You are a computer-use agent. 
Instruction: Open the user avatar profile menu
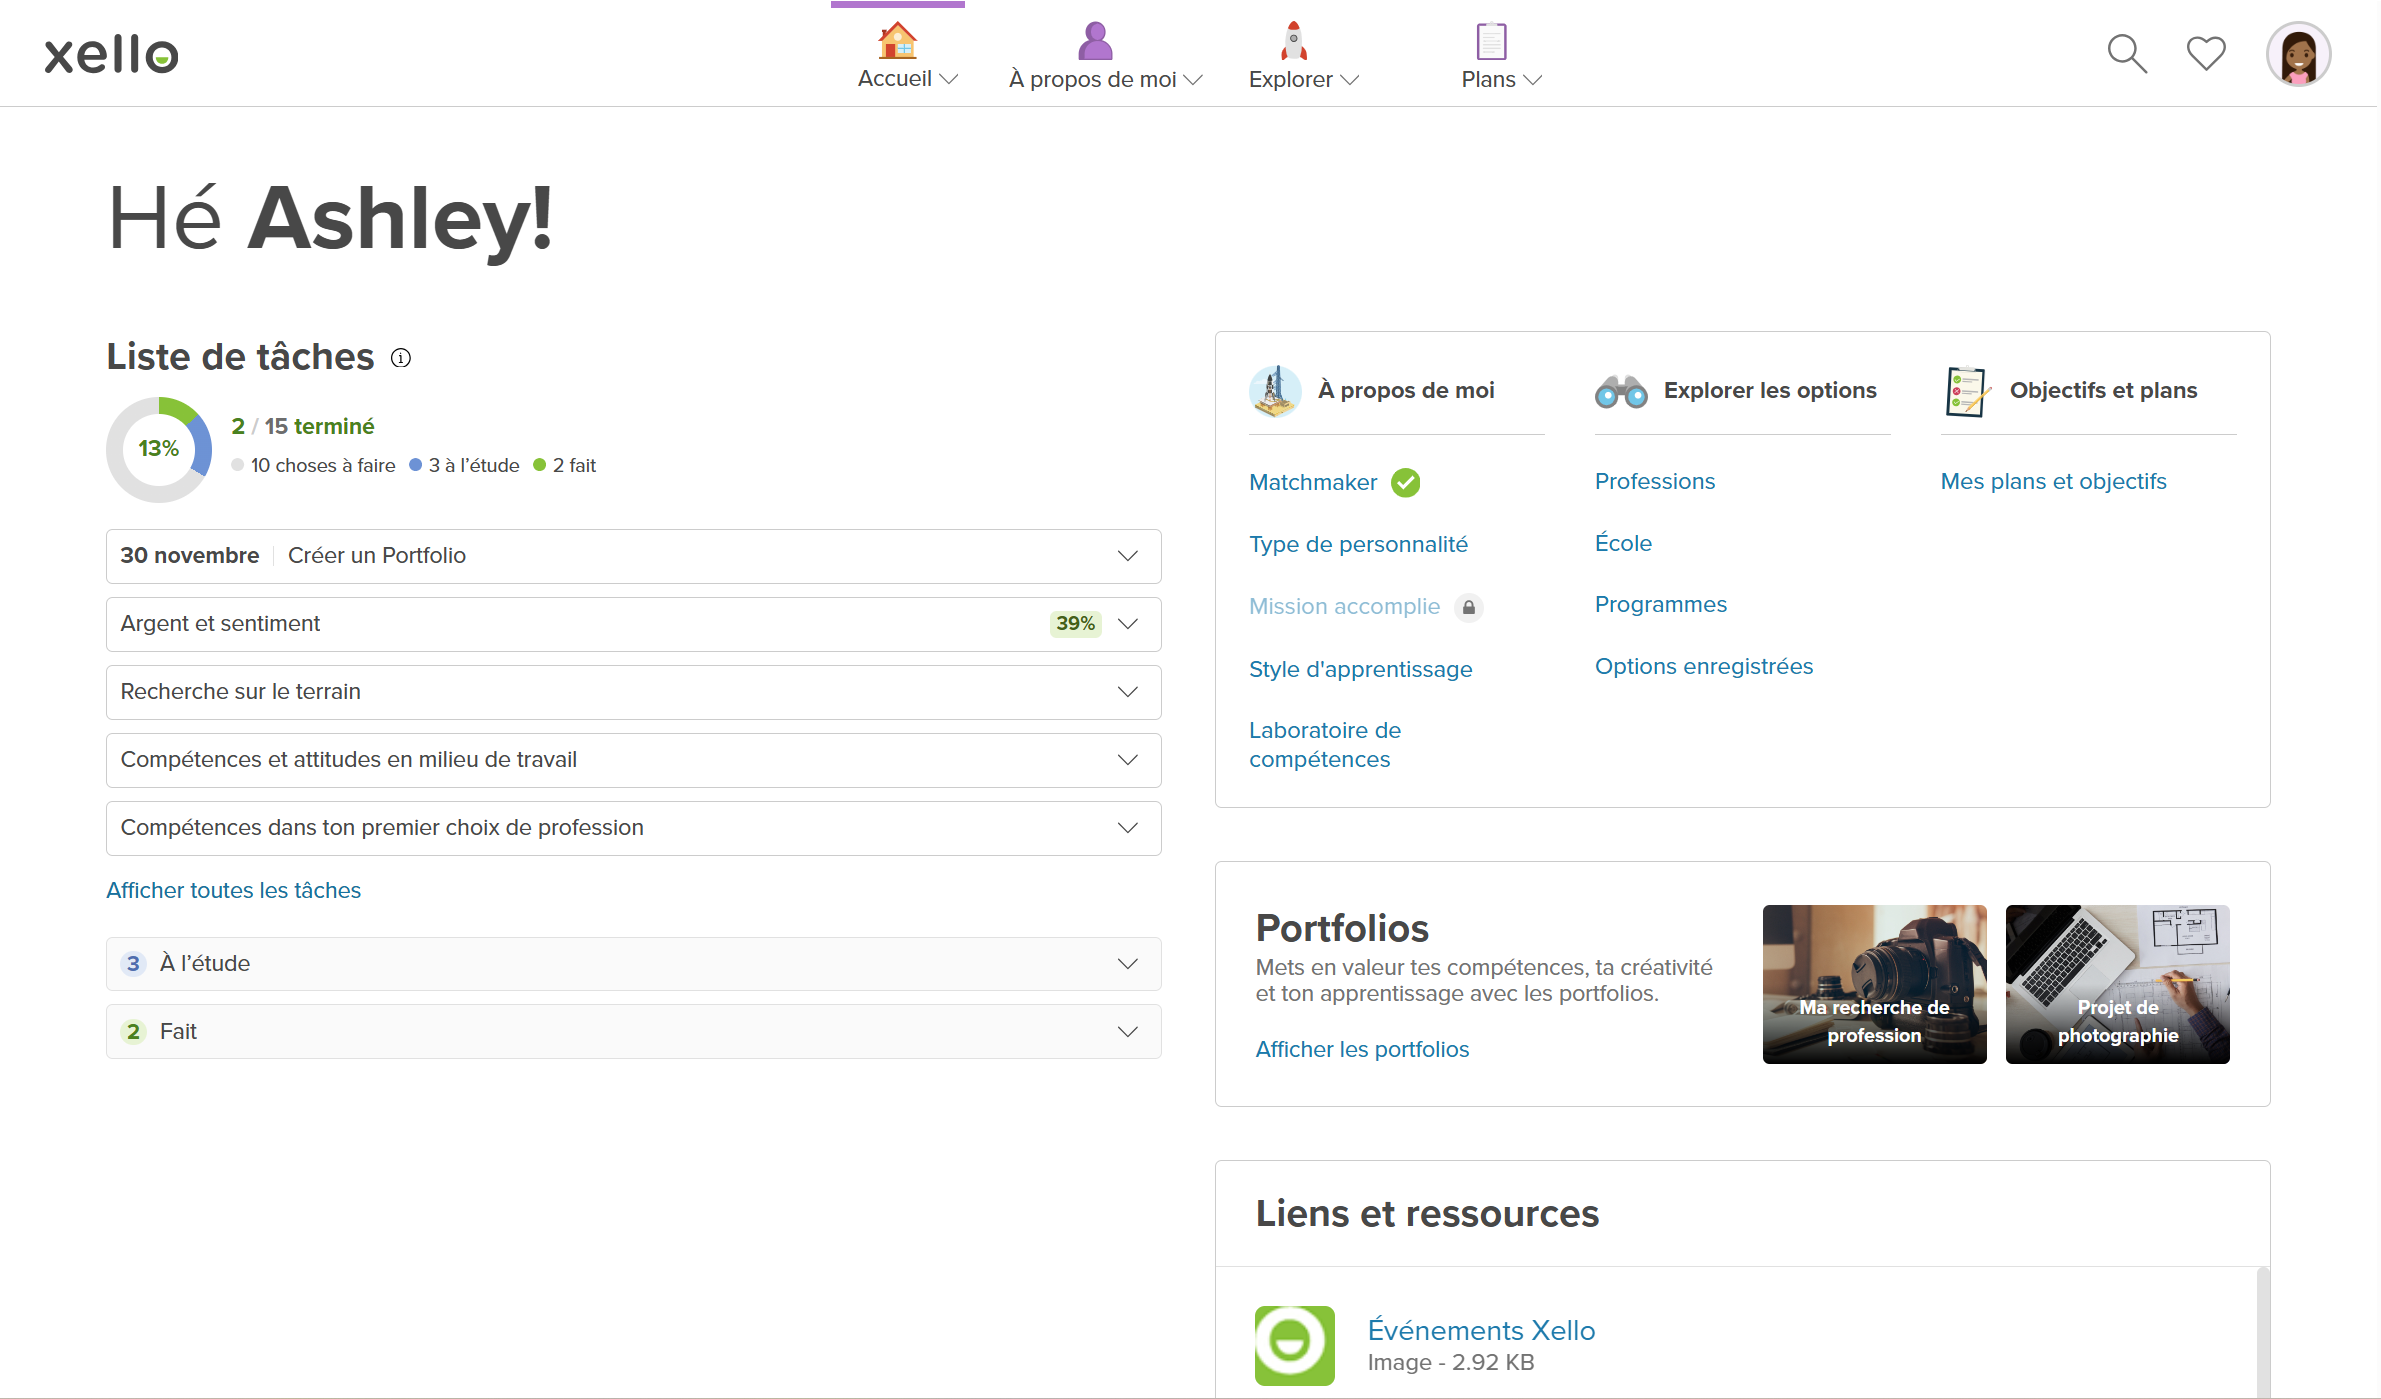click(2299, 54)
